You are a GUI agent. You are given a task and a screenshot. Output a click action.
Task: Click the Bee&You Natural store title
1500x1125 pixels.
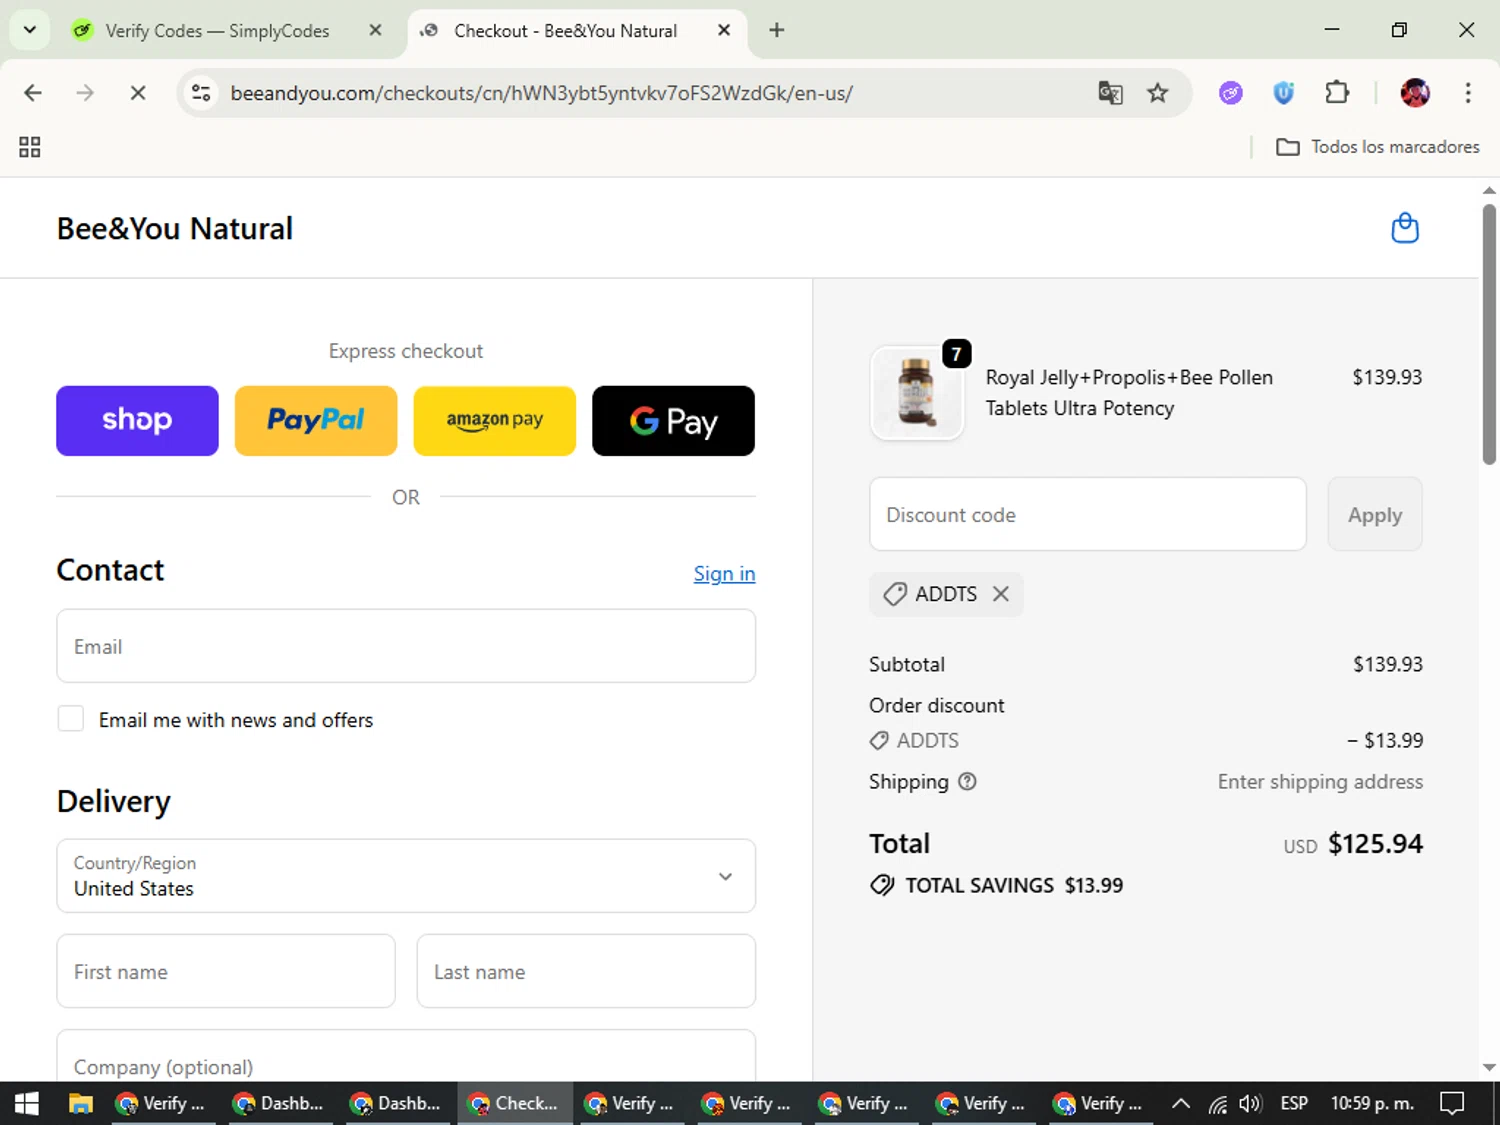[175, 228]
